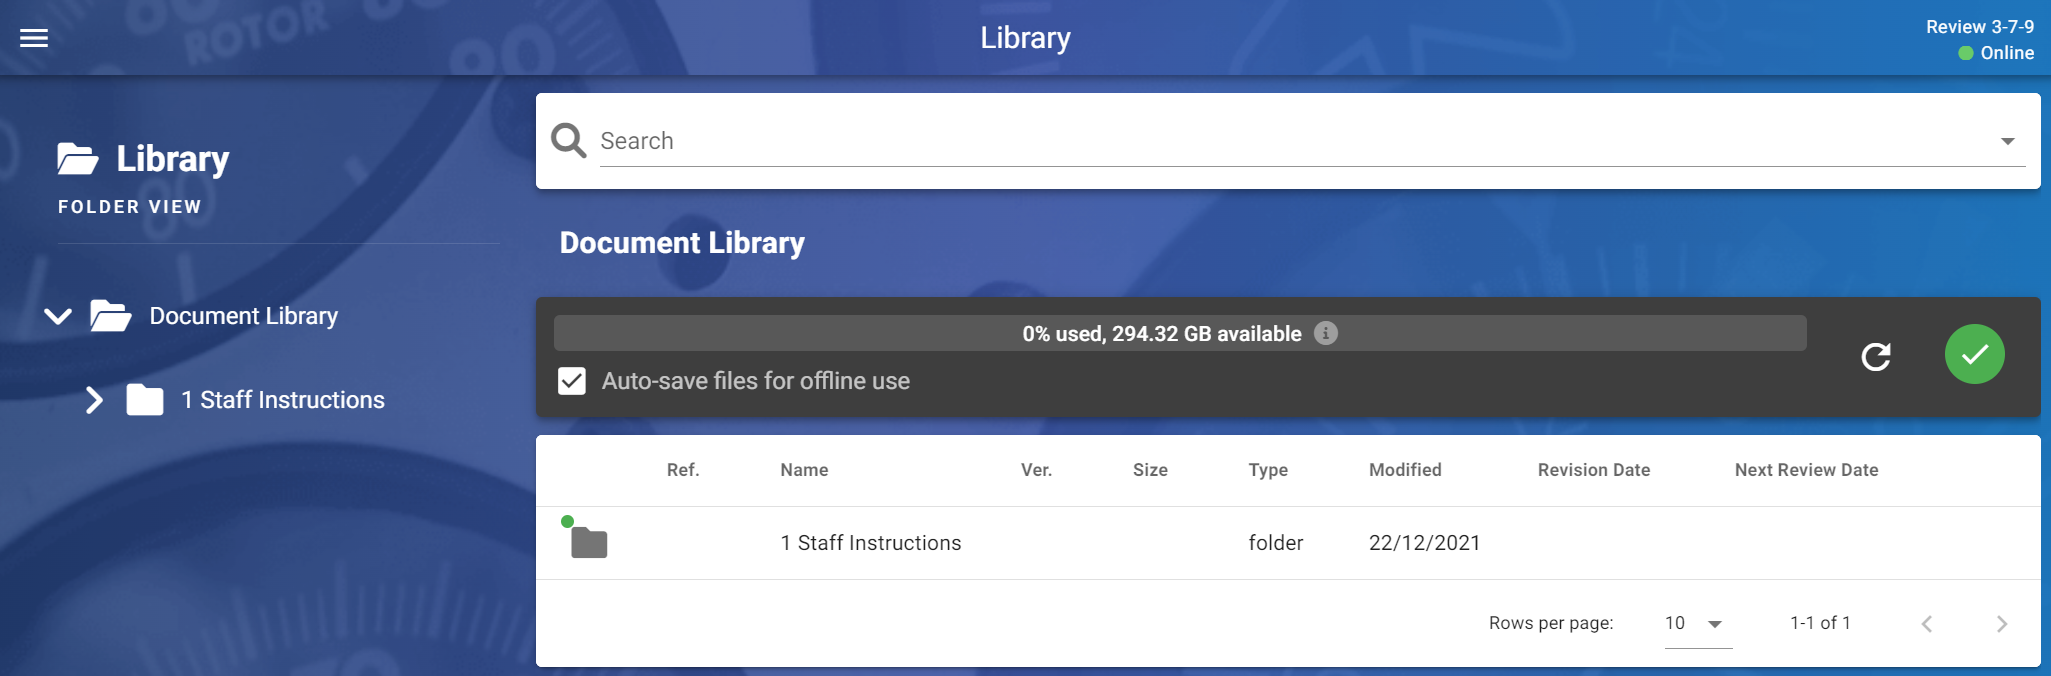The width and height of the screenshot is (2051, 676).
Task: Click the folder icon in table row
Action: [589, 543]
